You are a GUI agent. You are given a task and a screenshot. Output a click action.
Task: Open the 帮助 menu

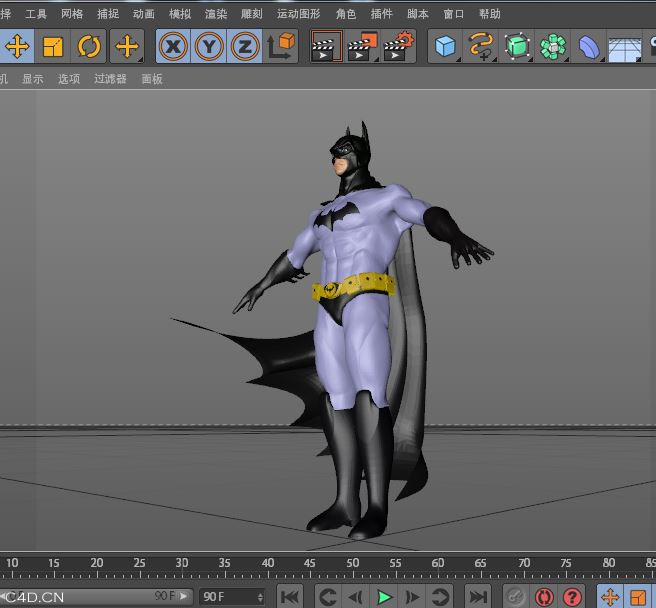point(489,14)
